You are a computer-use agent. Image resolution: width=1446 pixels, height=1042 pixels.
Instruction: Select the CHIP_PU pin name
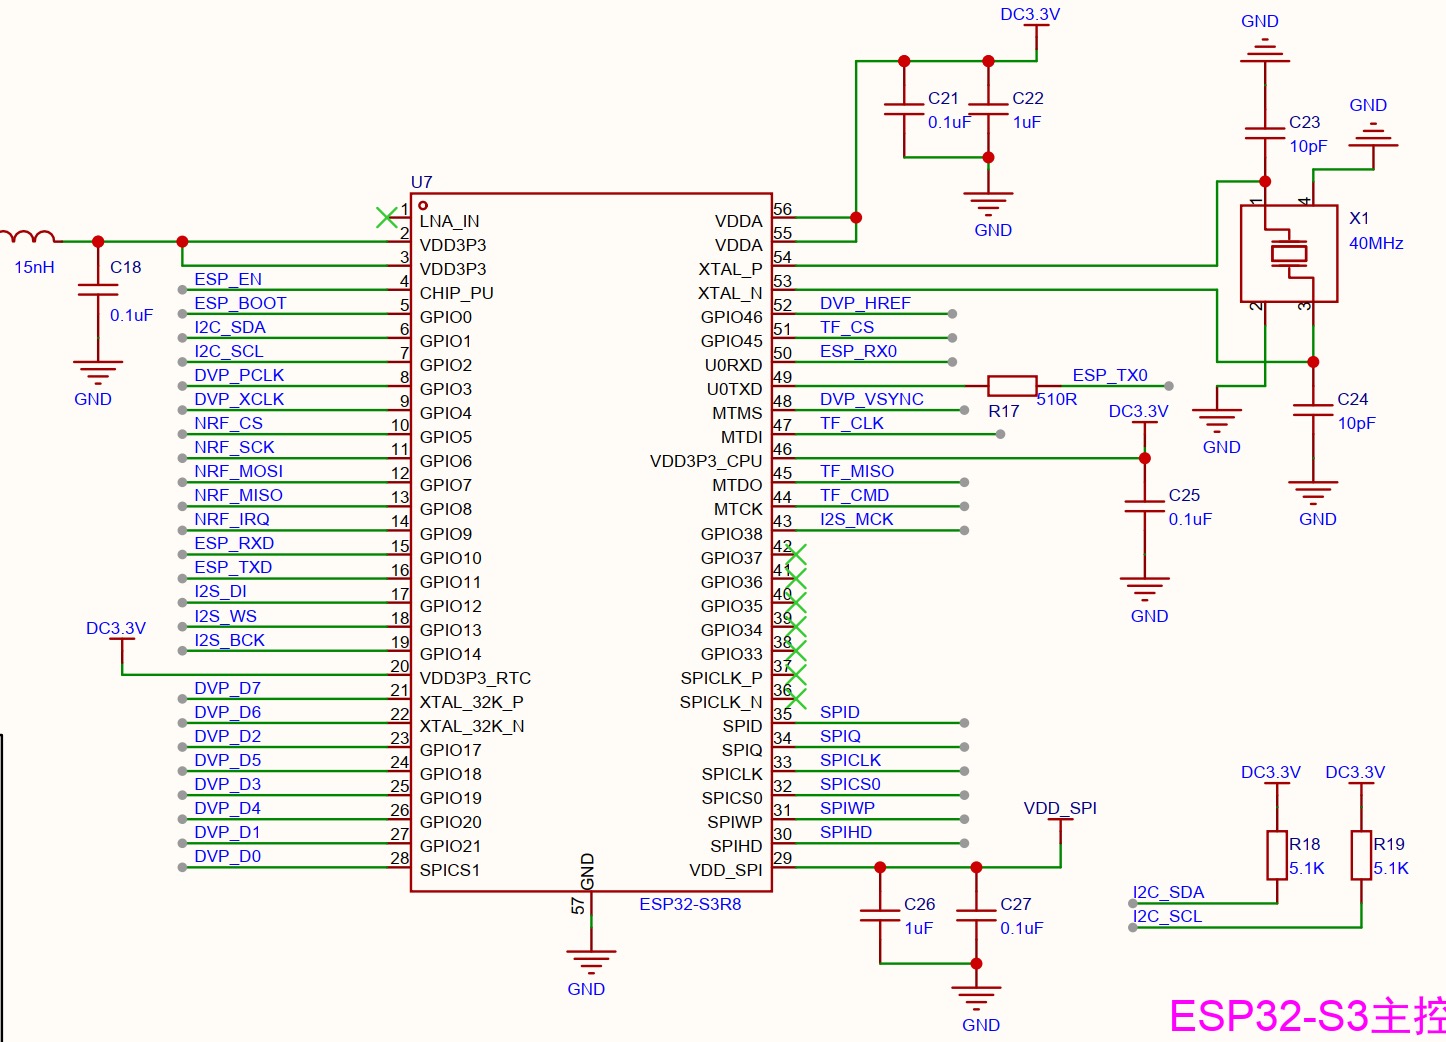(x=457, y=293)
